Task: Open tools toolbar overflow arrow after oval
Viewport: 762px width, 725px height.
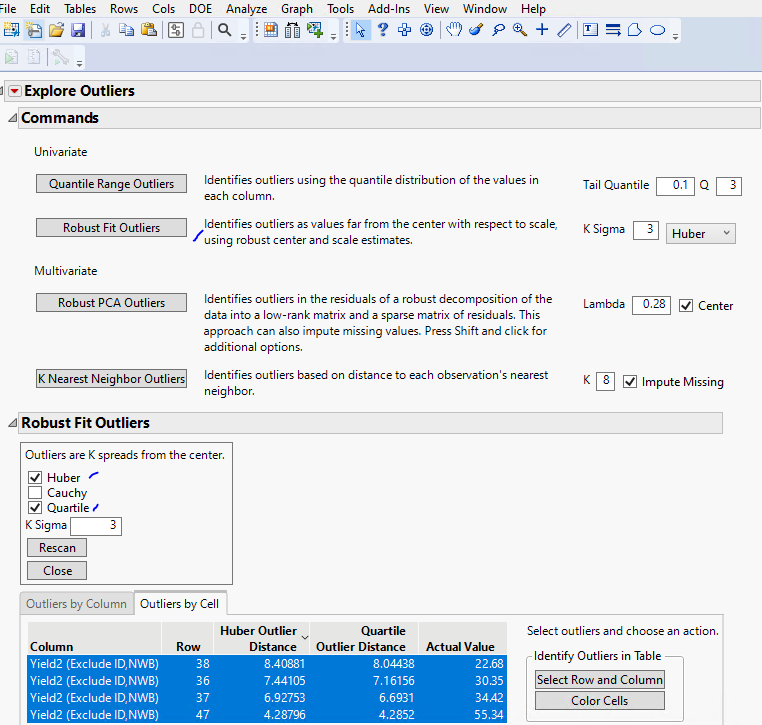Action: point(675,37)
